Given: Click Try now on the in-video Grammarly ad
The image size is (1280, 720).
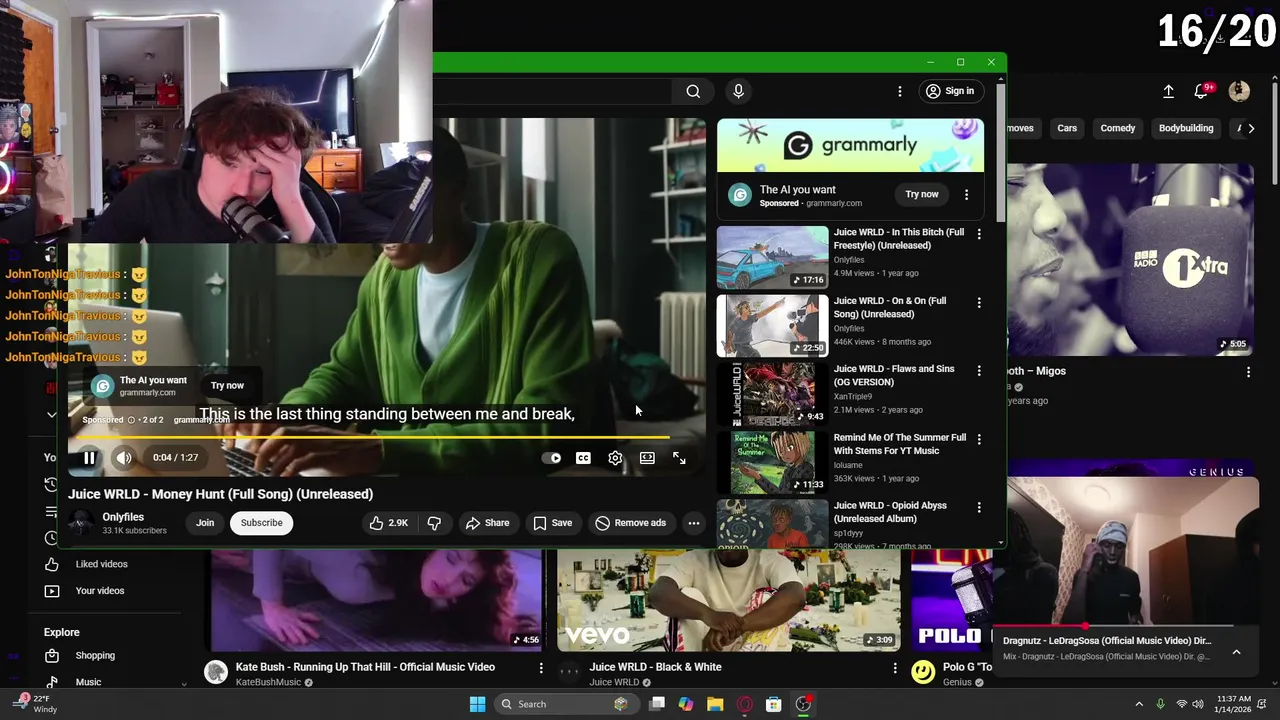Looking at the screenshot, I should tap(227, 385).
